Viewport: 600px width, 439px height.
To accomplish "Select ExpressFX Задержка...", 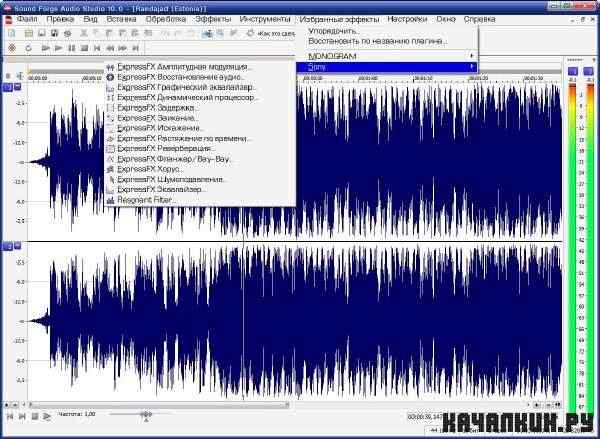I will coord(200,108).
